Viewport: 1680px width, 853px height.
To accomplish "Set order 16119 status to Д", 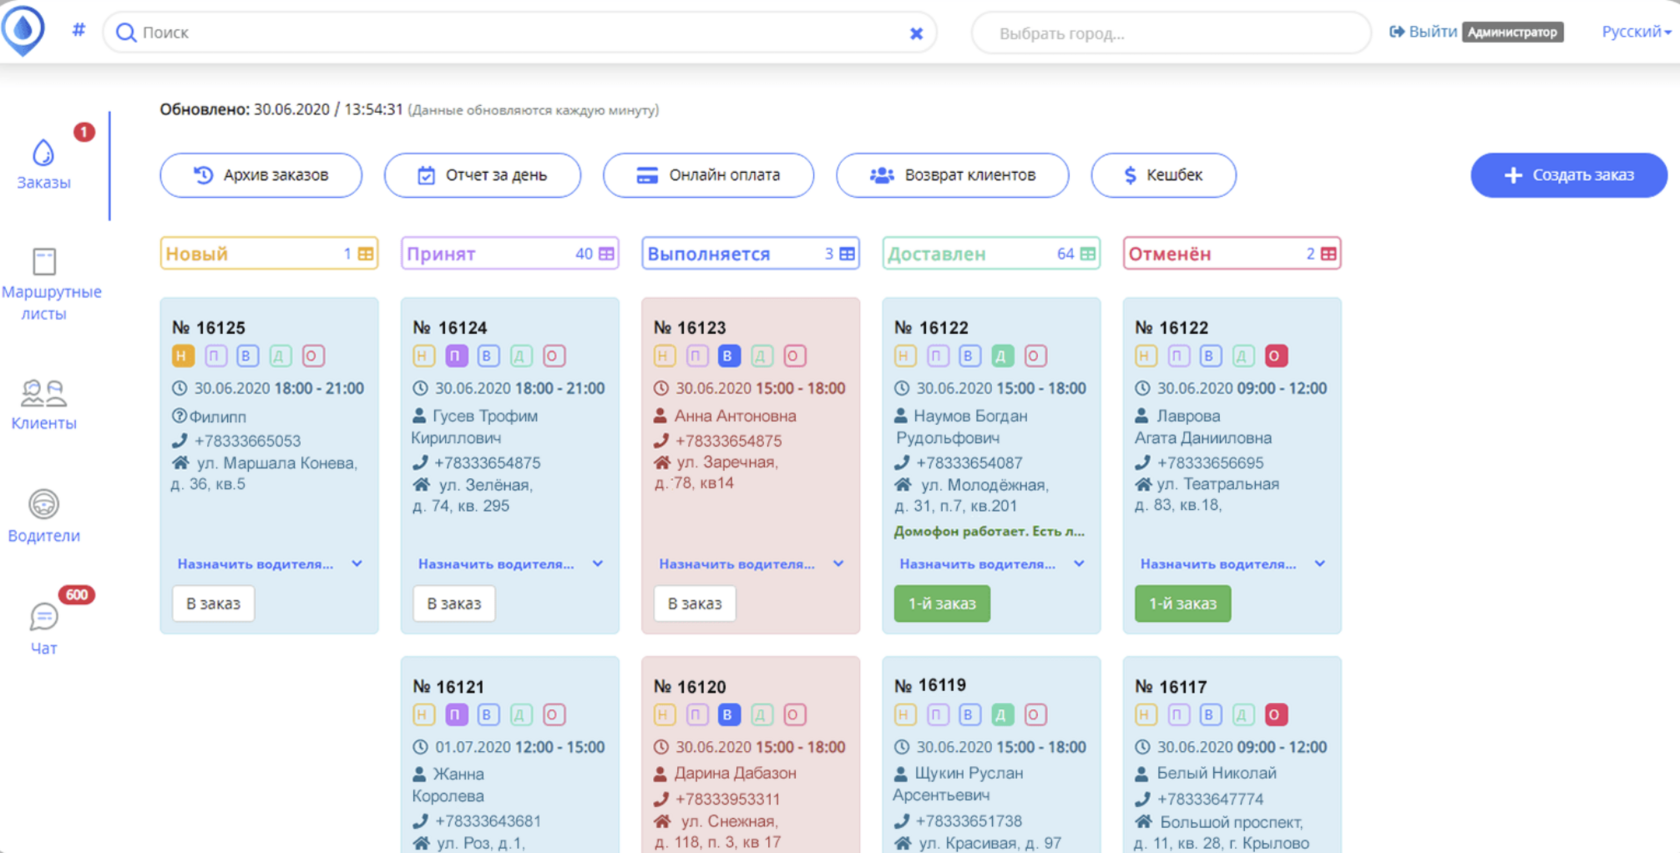I will pyautogui.click(x=1003, y=715).
